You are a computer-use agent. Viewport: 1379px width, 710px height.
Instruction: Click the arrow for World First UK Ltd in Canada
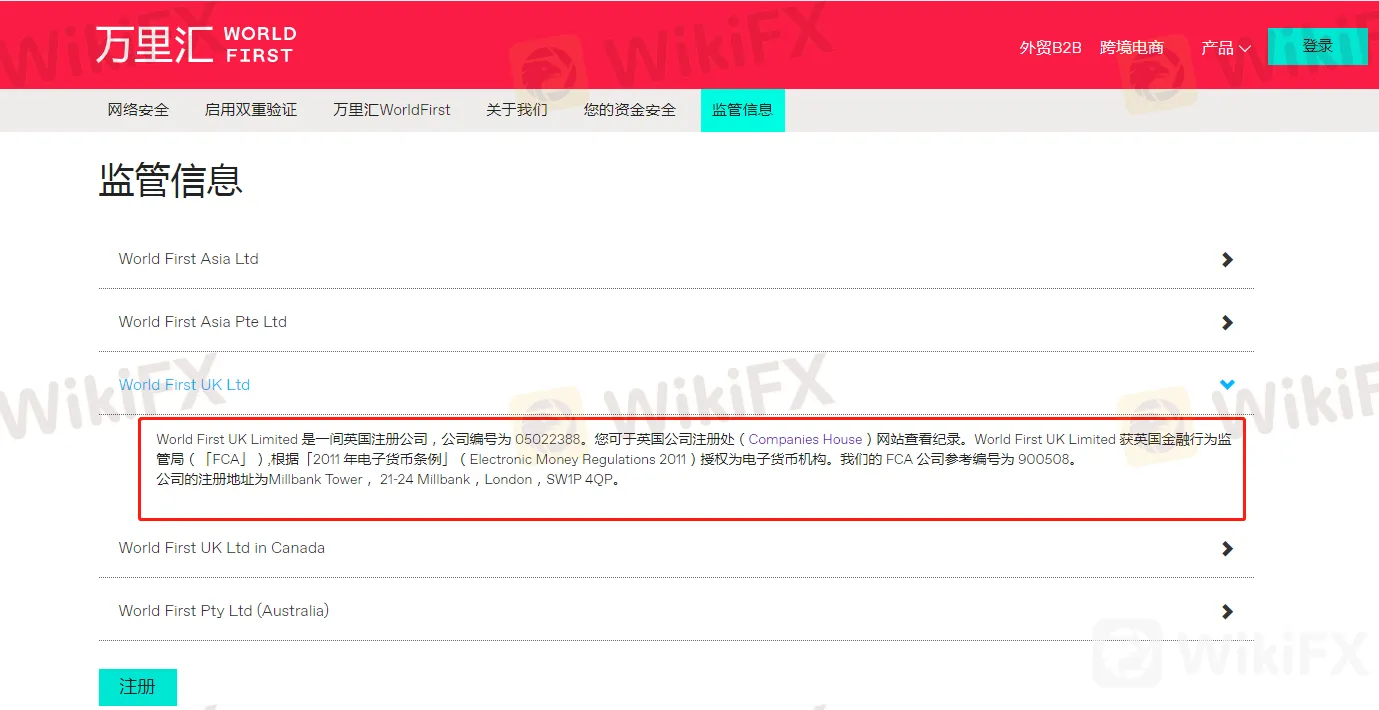click(x=1227, y=549)
